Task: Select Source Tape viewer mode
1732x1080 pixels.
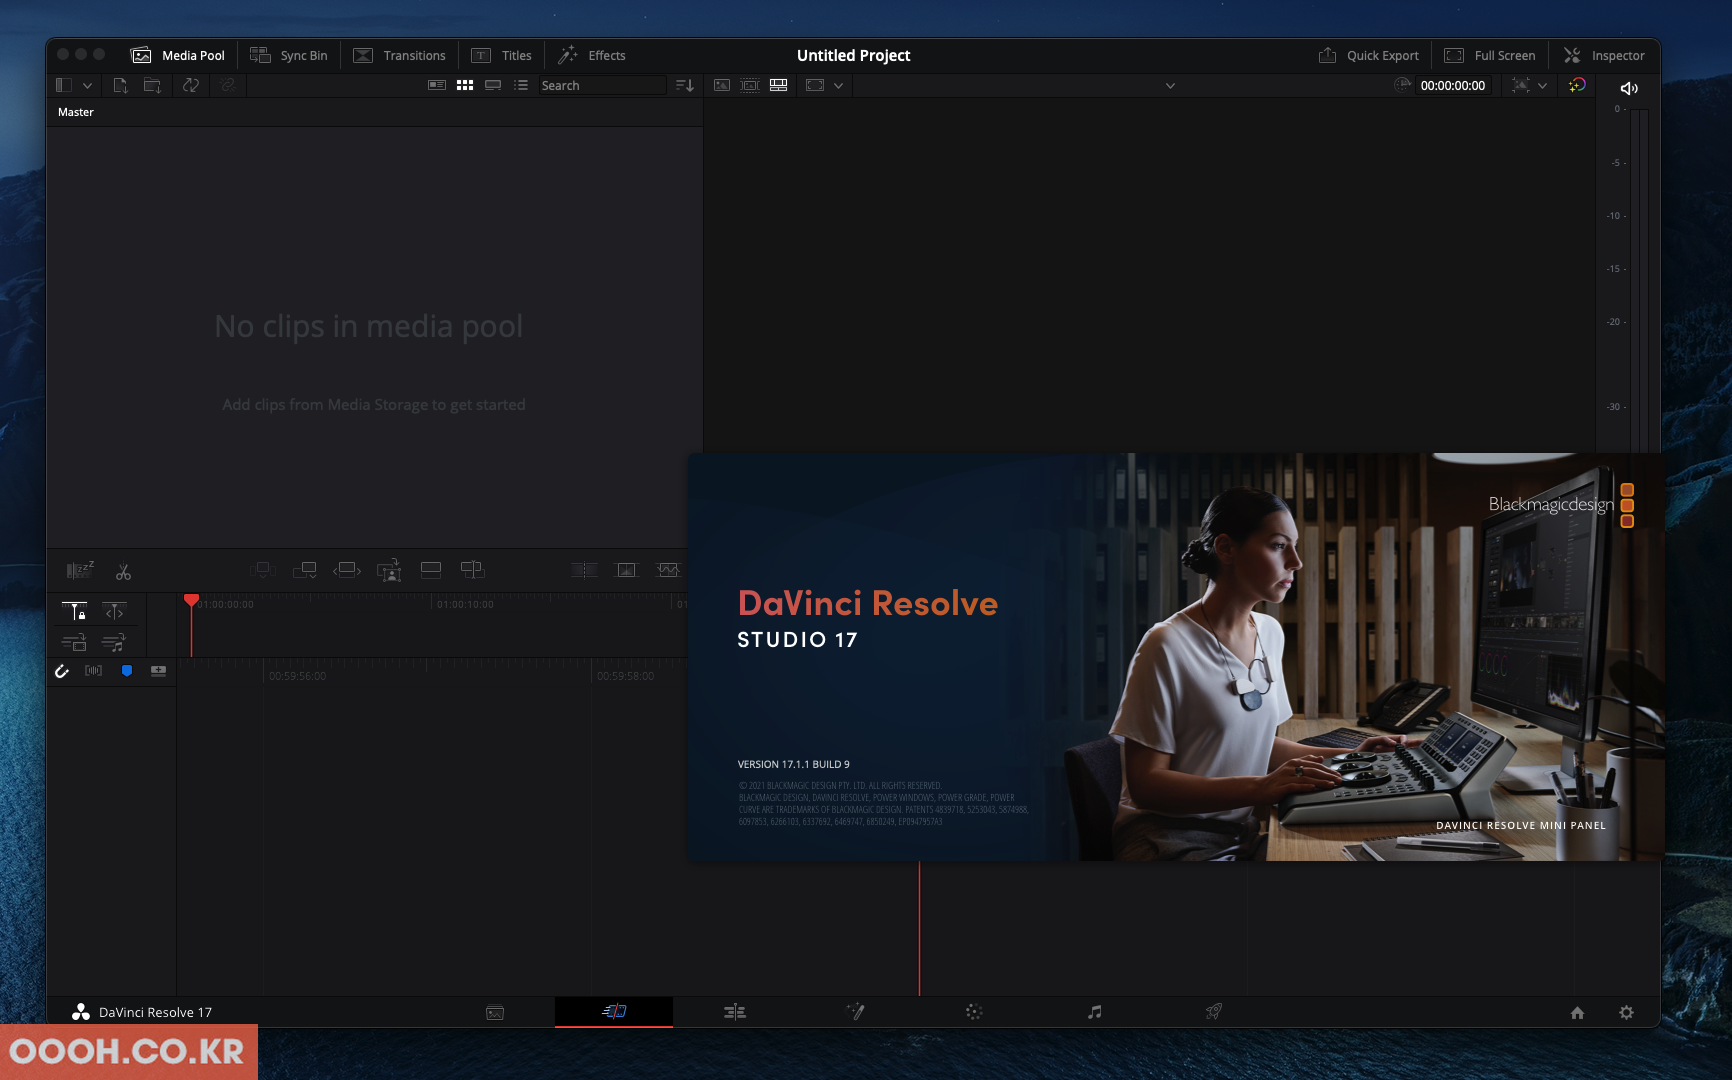Action: [x=750, y=86]
